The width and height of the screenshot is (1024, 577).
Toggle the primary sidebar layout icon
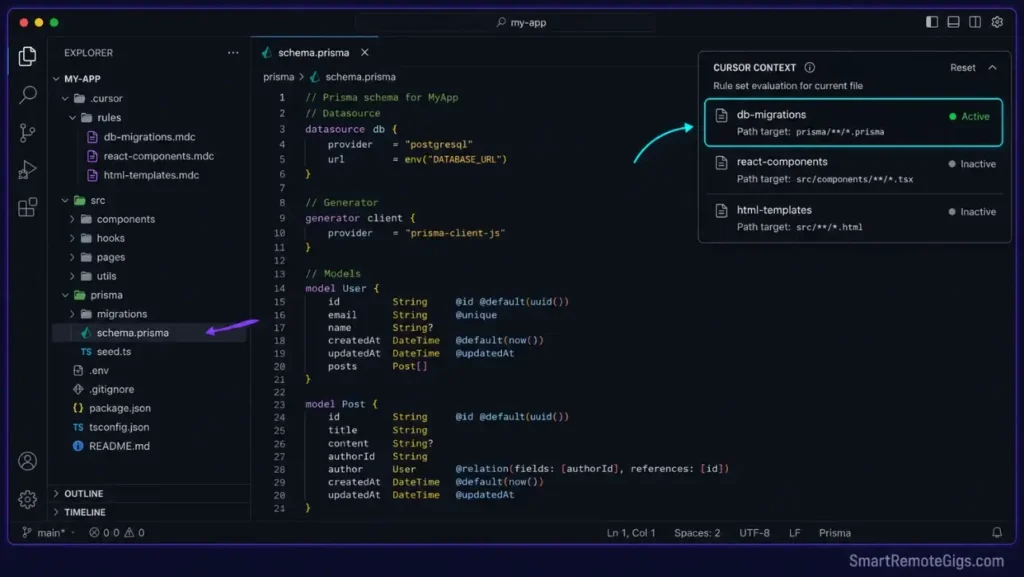click(x=932, y=22)
